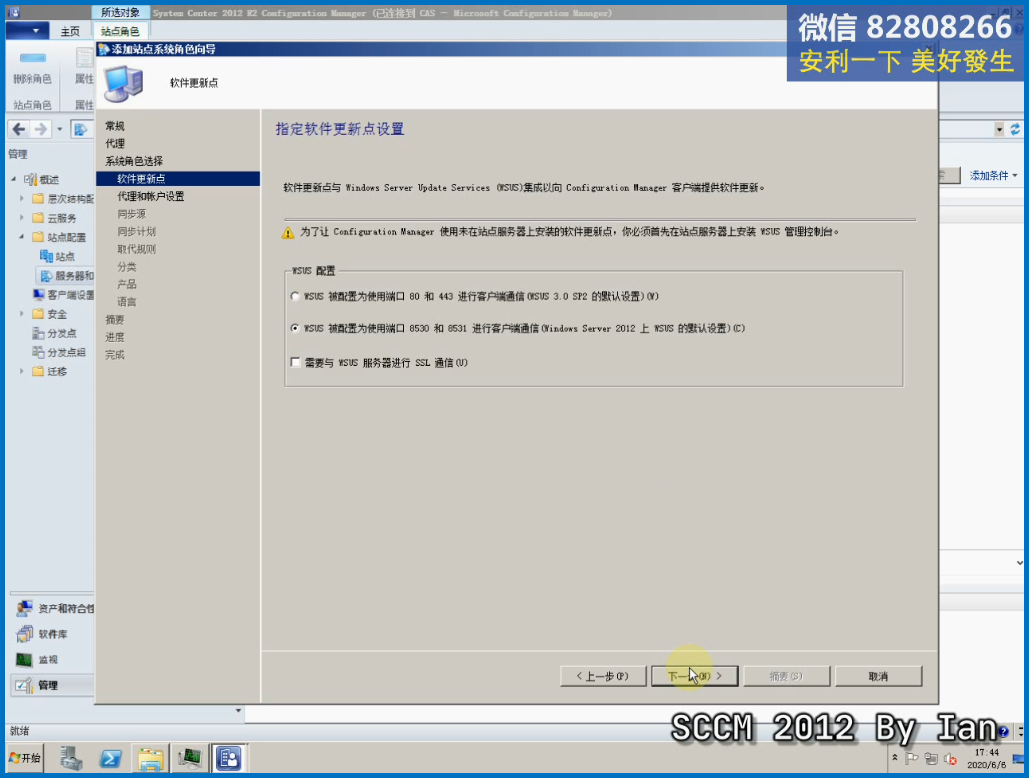Go forward with the right arrow
The height and width of the screenshot is (778, 1029).
41,129
